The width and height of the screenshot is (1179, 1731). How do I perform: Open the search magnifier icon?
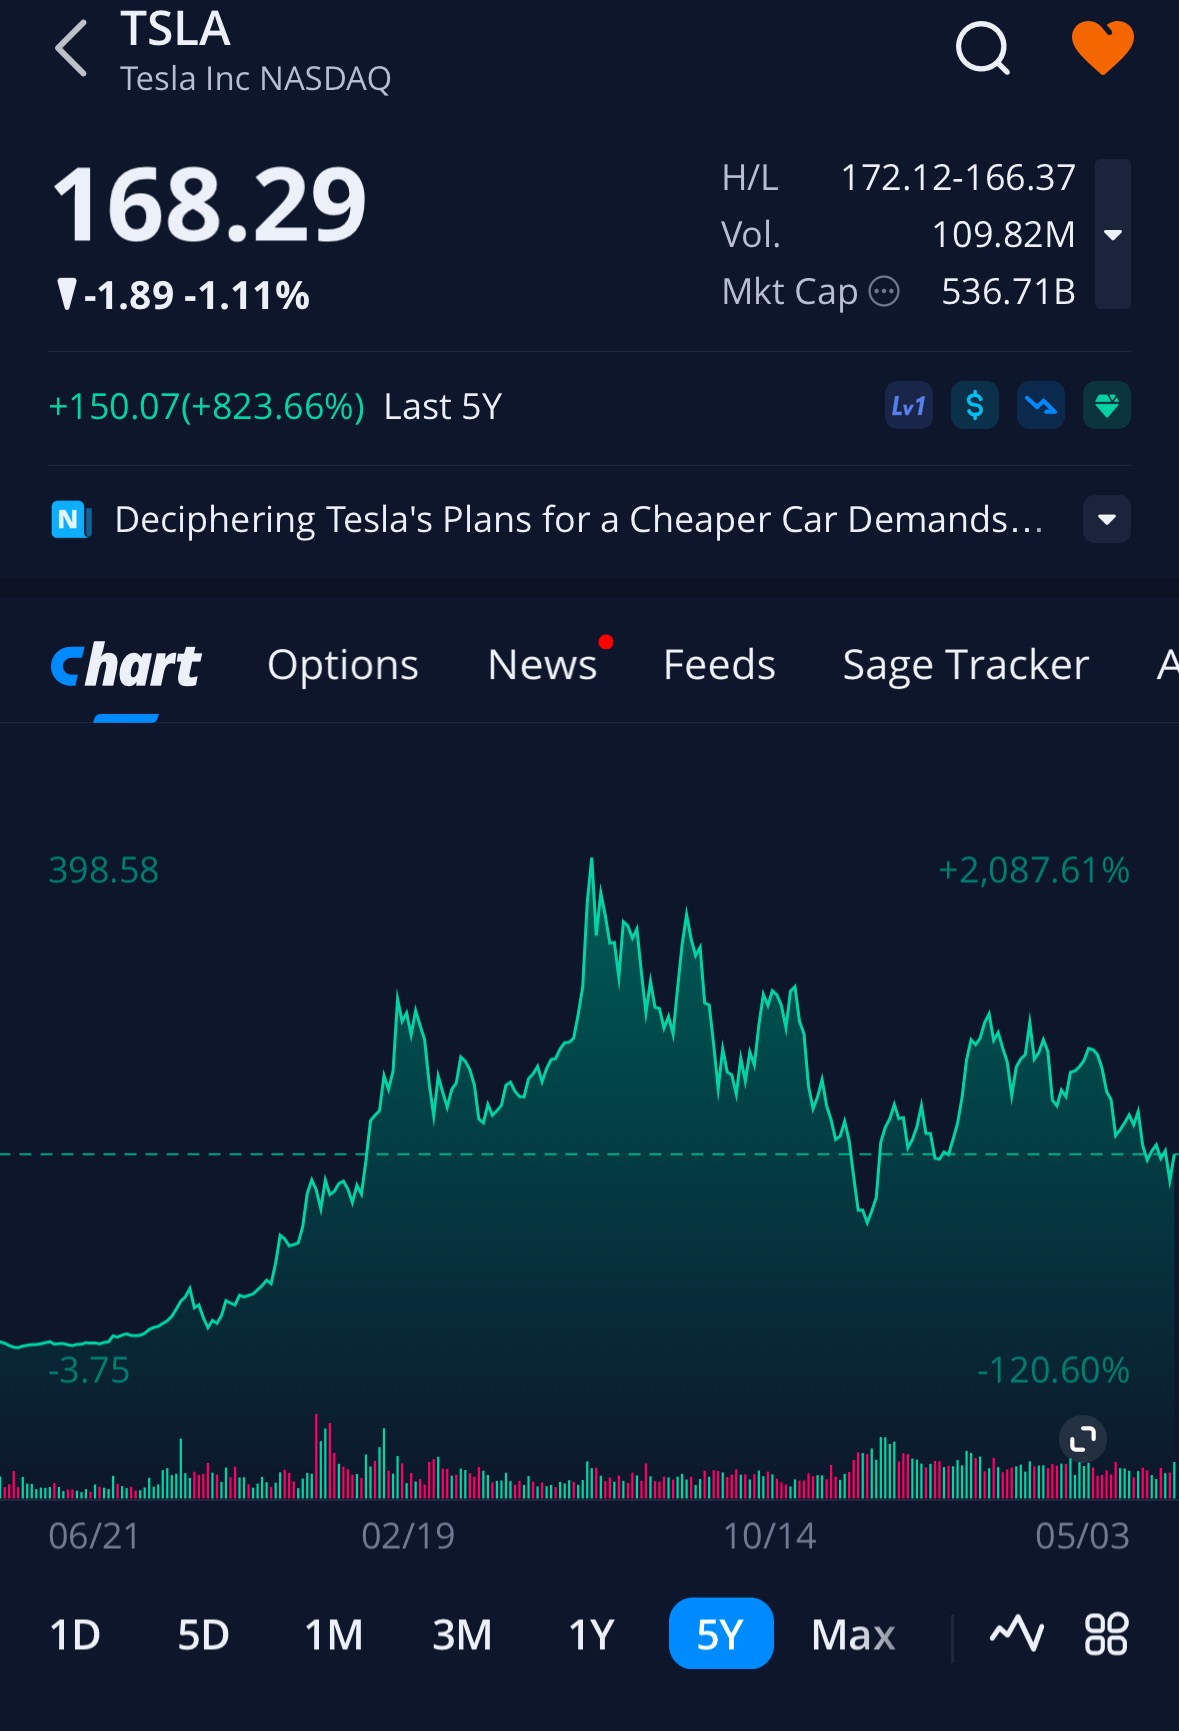(x=983, y=48)
